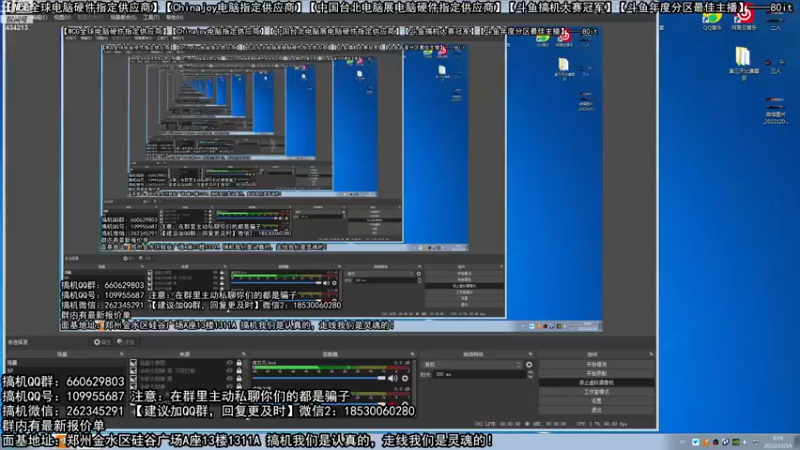Open transition properties gear beside 渐变

[529, 364]
